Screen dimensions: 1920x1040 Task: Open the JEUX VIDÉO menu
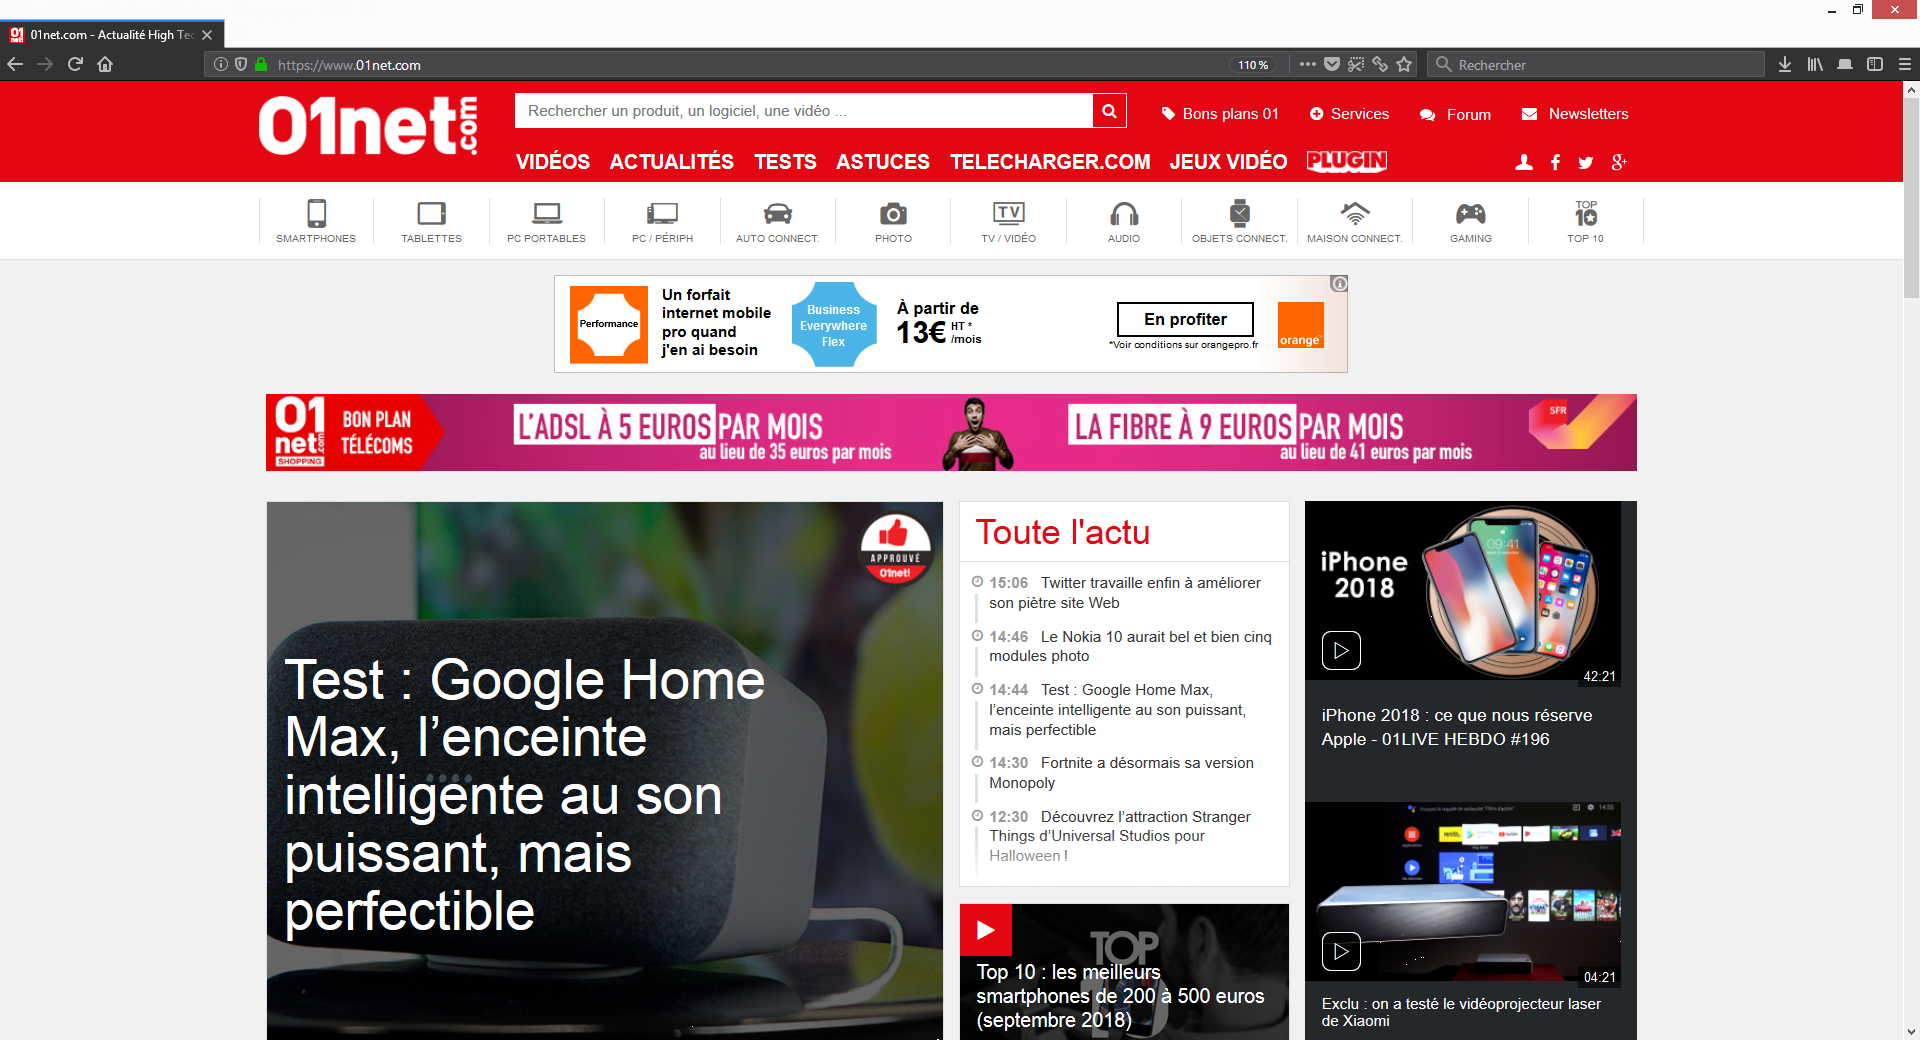click(x=1228, y=162)
